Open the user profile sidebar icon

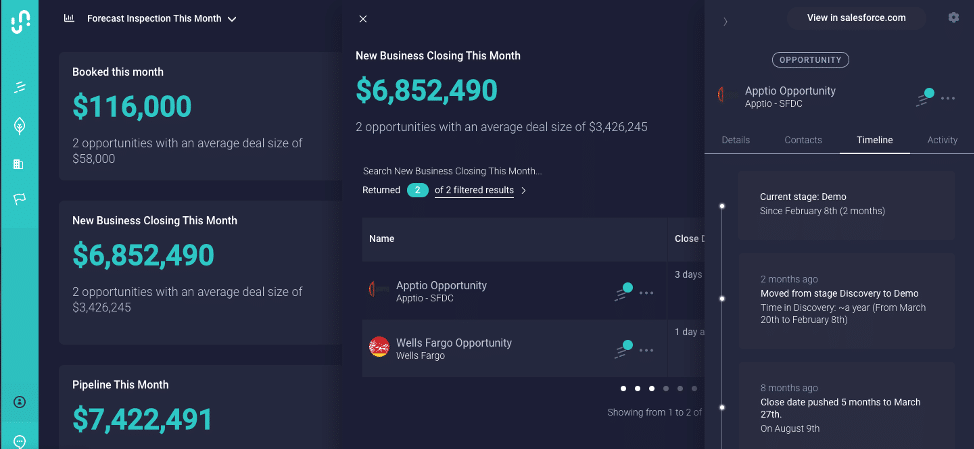19,402
